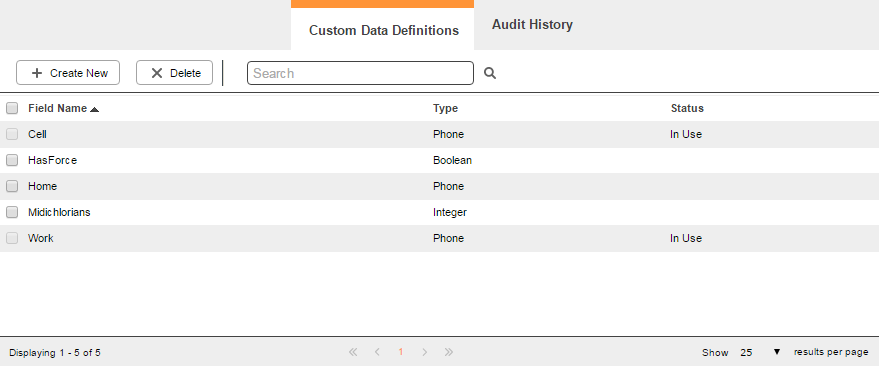Open the Work field definition
Screen dimensions: 879x366
[x=40, y=238]
